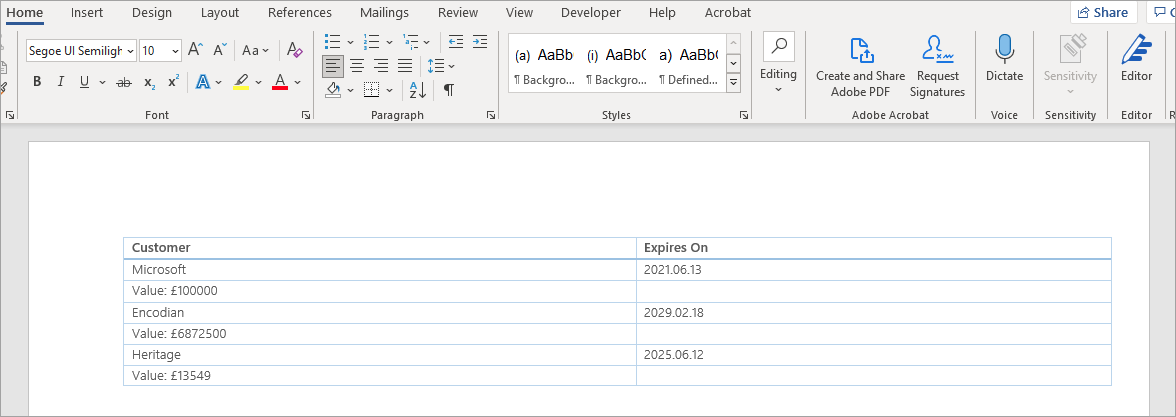Go to the Mailings tab

(384, 13)
